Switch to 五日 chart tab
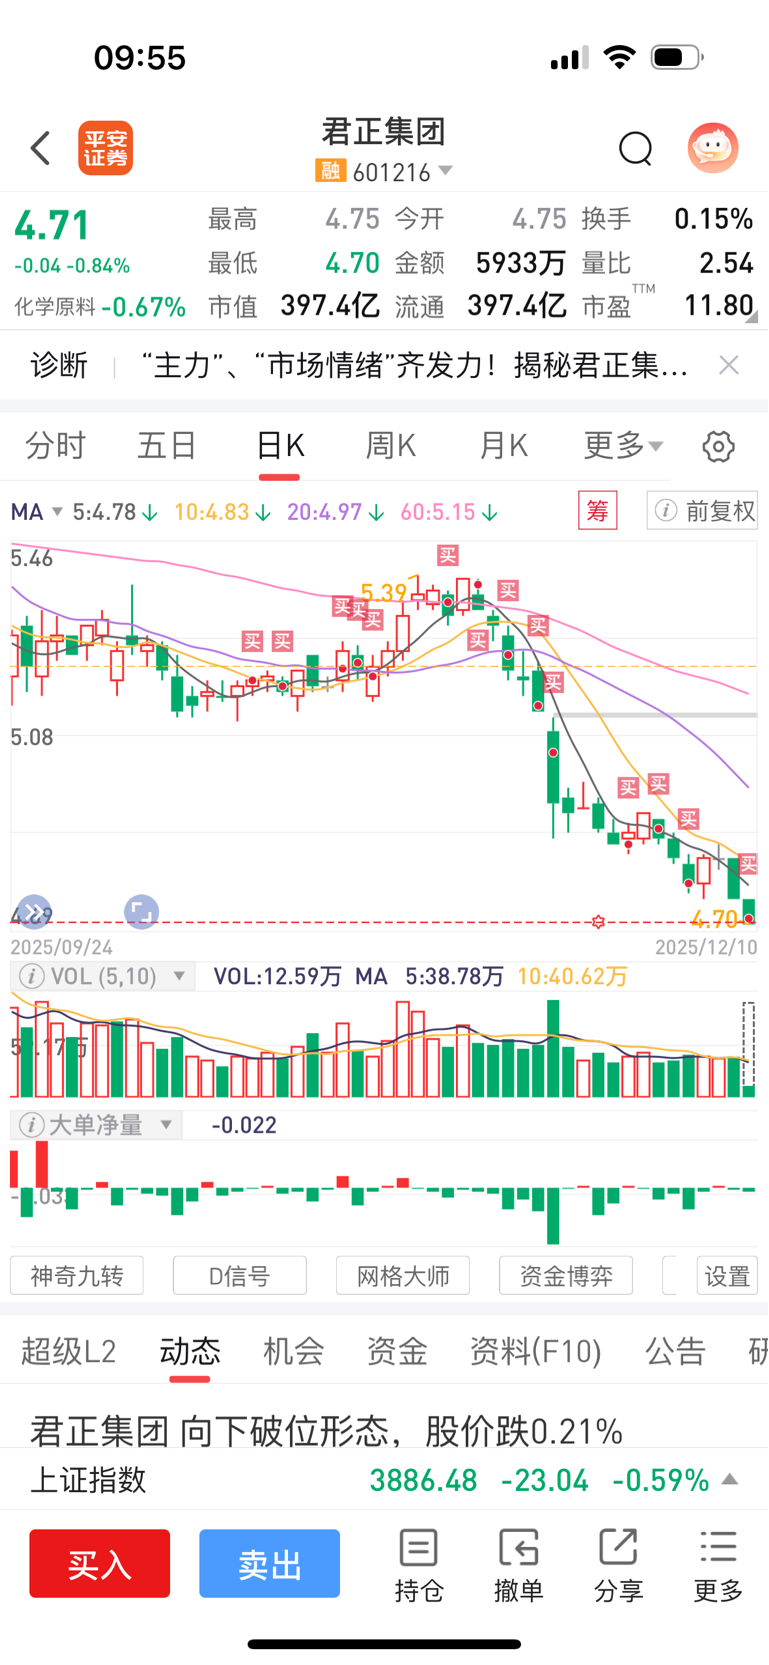The image size is (769, 1665). 167,445
